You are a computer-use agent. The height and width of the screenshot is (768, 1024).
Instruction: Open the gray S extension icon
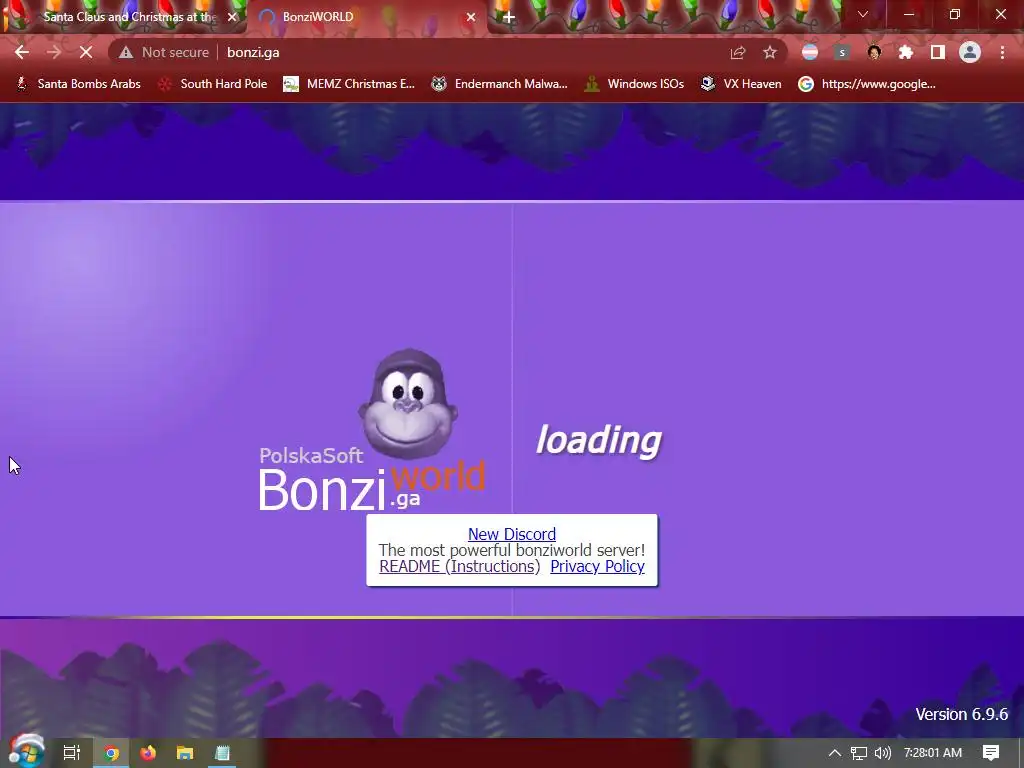pos(842,52)
